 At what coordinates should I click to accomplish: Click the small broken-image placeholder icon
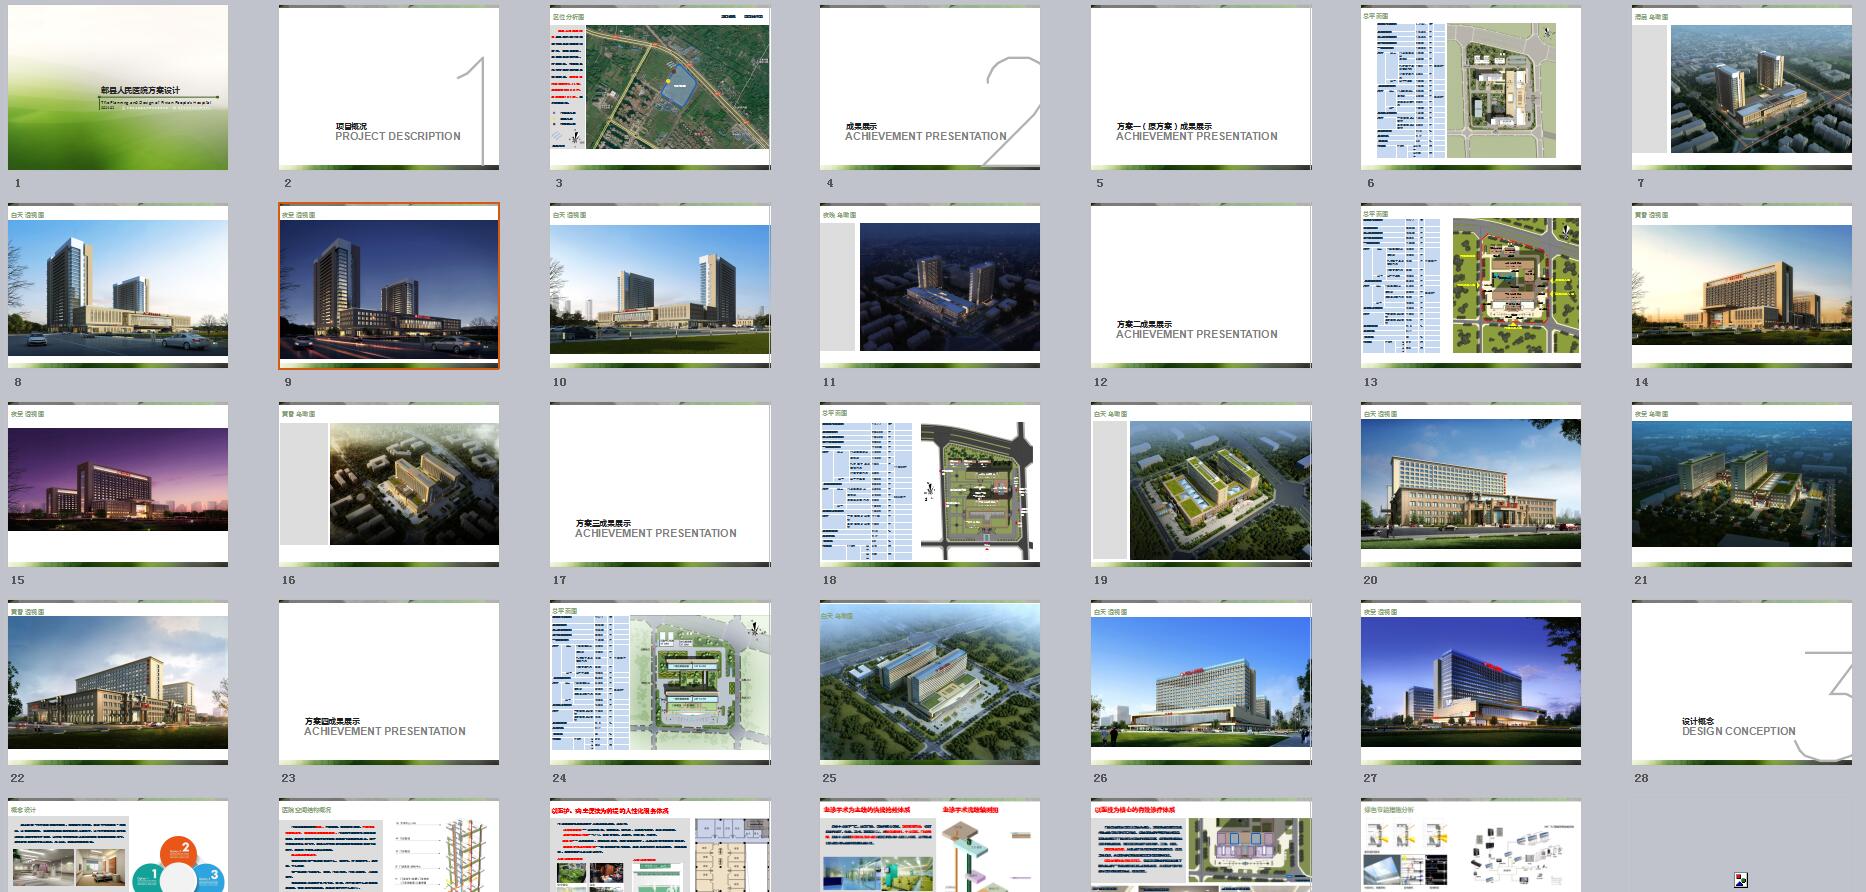(1741, 880)
